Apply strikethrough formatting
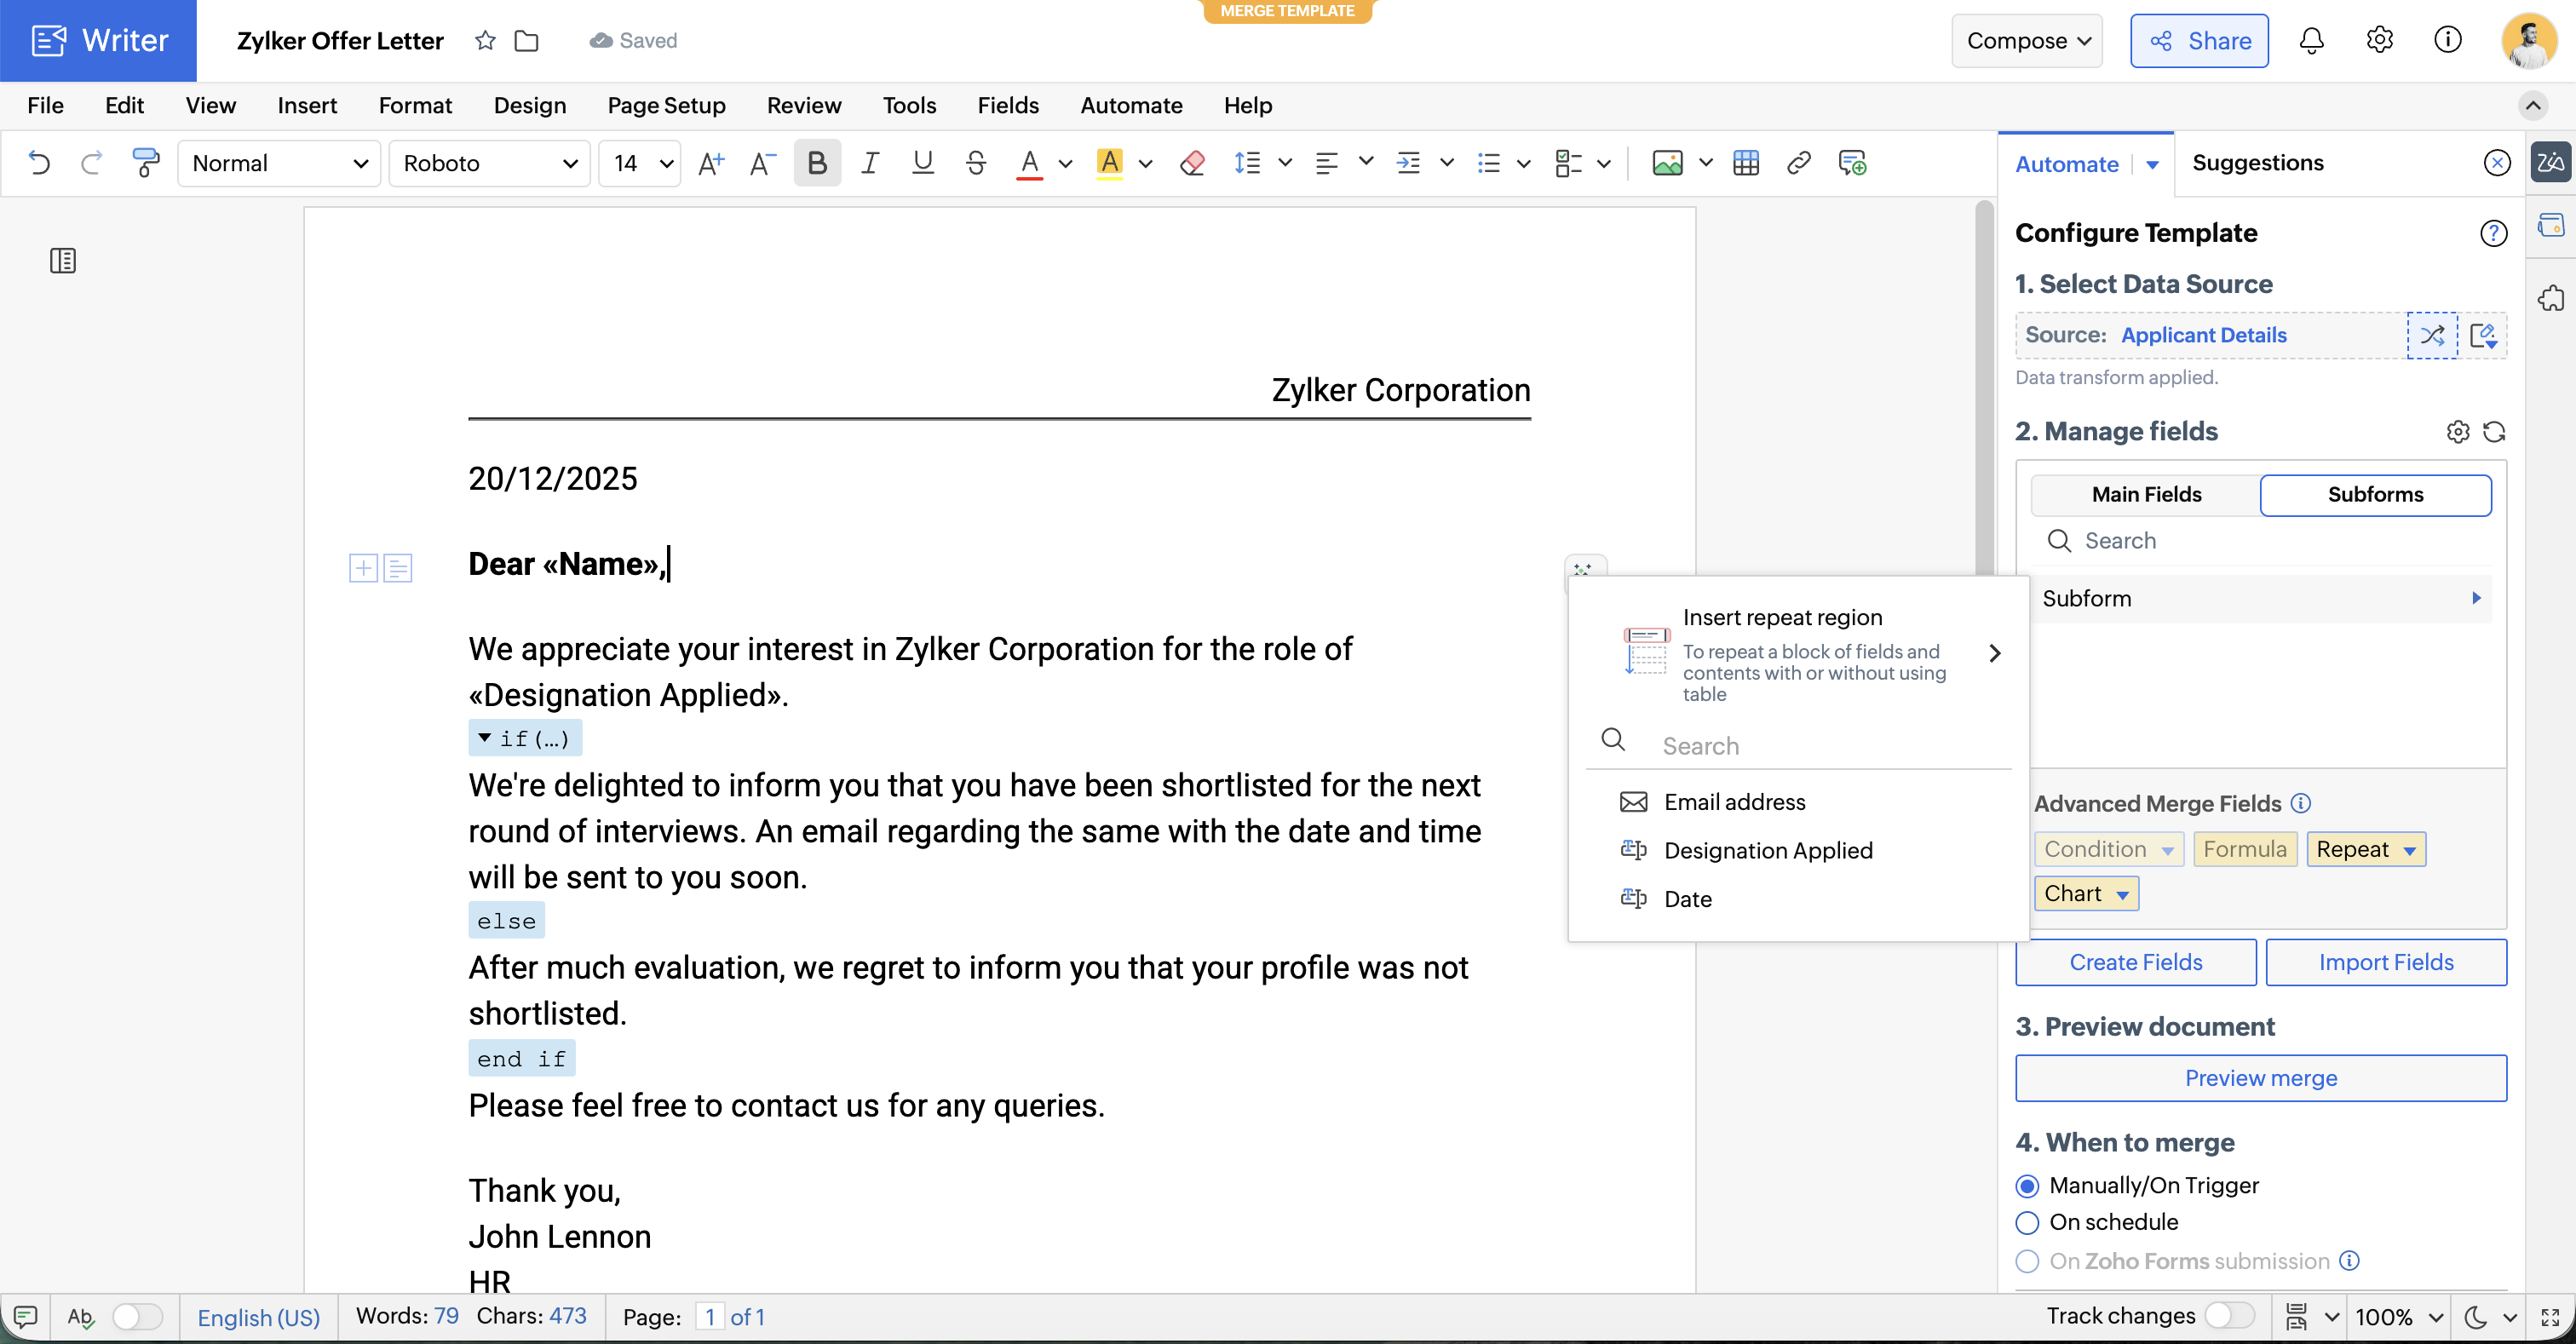Viewport: 2576px width, 1344px height. coord(976,162)
